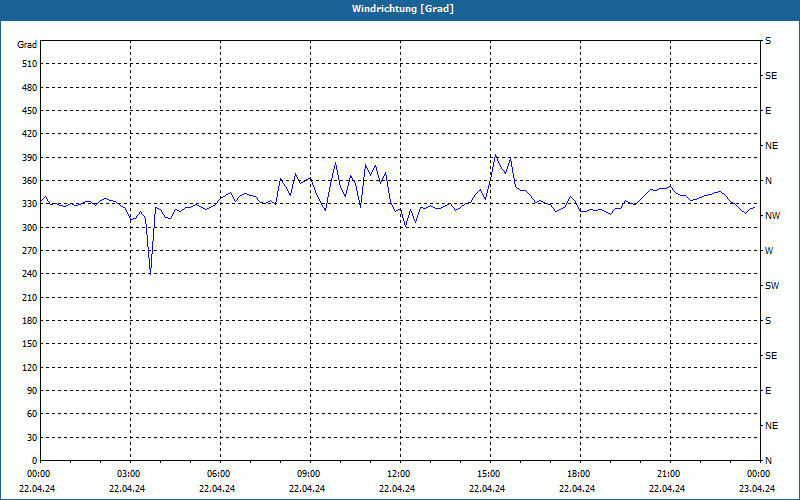Click the 120 value on the left axis
Image resolution: width=800 pixels, height=500 pixels.
(x=30, y=367)
